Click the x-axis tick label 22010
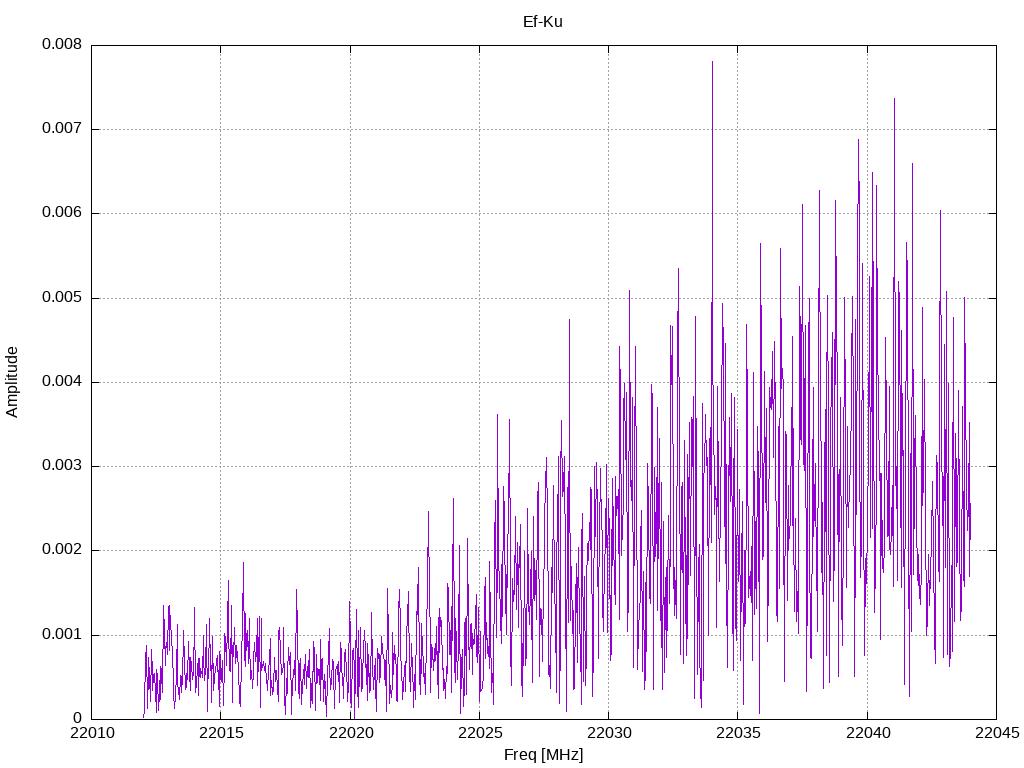 (91, 733)
